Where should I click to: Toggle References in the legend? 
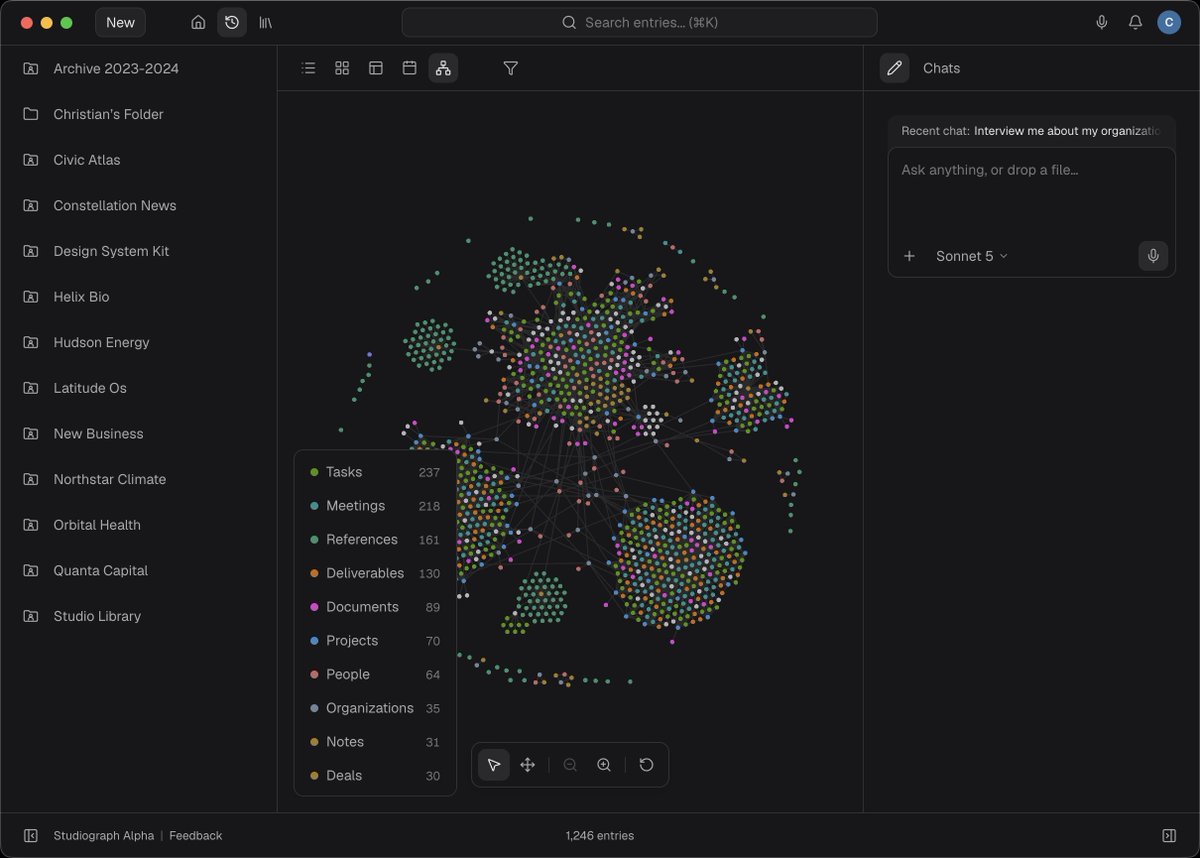[375, 539]
